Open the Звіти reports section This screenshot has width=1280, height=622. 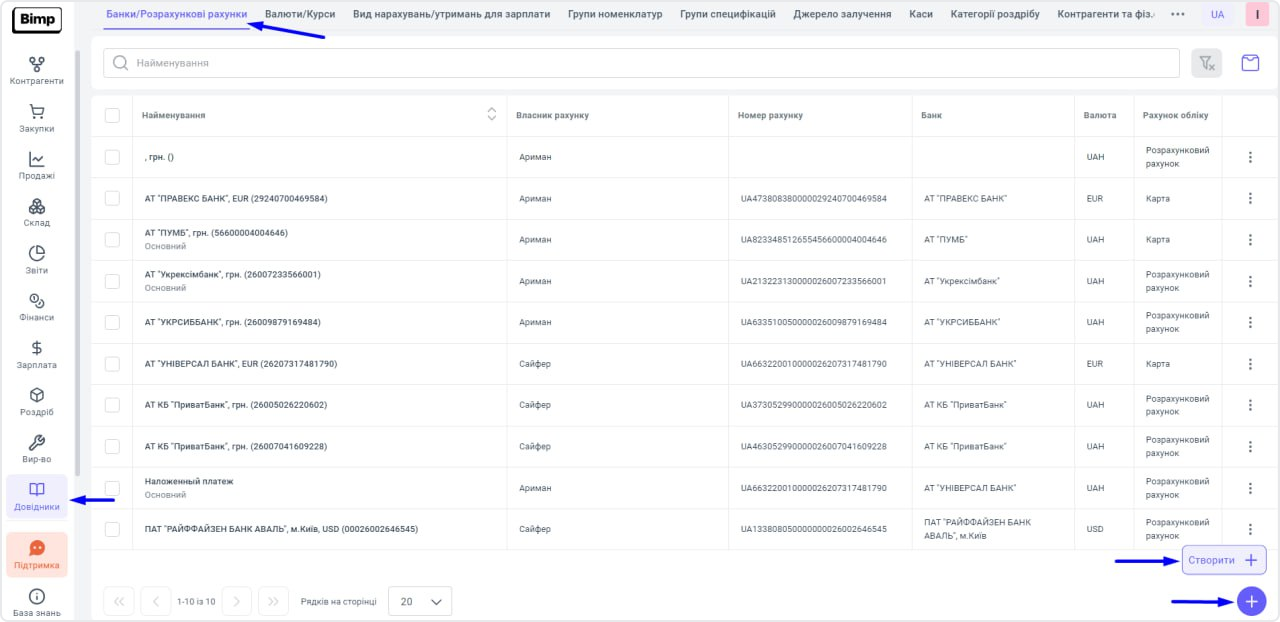37,260
